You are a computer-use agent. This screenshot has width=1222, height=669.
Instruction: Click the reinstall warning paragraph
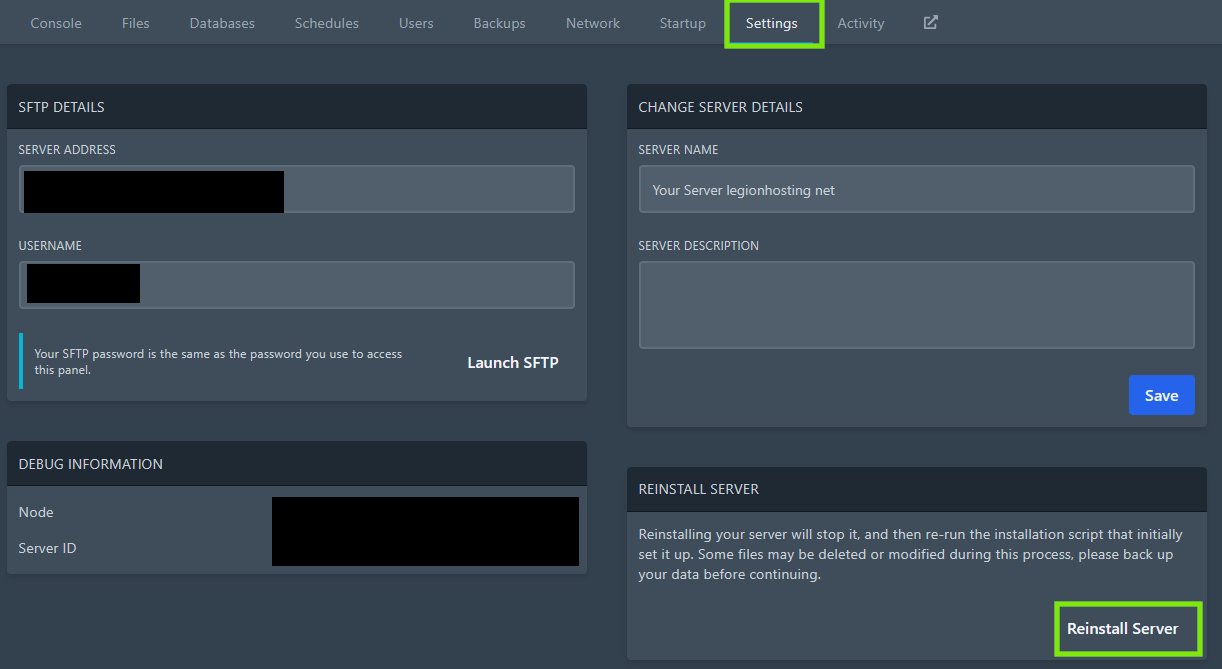[910, 554]
